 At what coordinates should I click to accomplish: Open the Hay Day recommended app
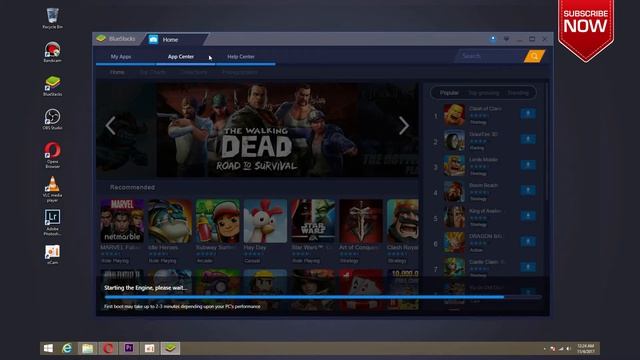[265, 221]
